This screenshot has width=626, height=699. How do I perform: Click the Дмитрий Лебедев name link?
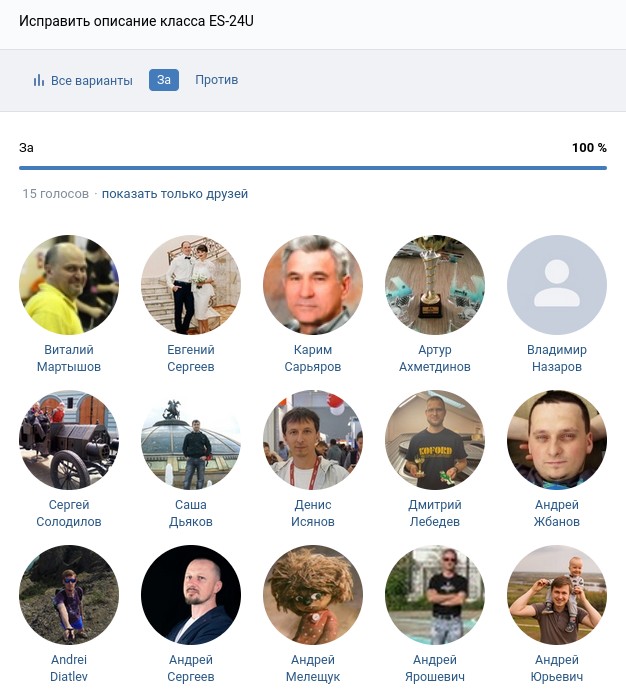pyautogui.click(x=435, y=513)
